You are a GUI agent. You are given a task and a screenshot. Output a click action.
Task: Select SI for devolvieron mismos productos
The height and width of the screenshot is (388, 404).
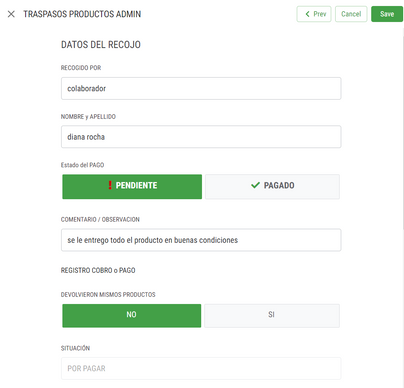pyautogui.click(x=272, y=316)
